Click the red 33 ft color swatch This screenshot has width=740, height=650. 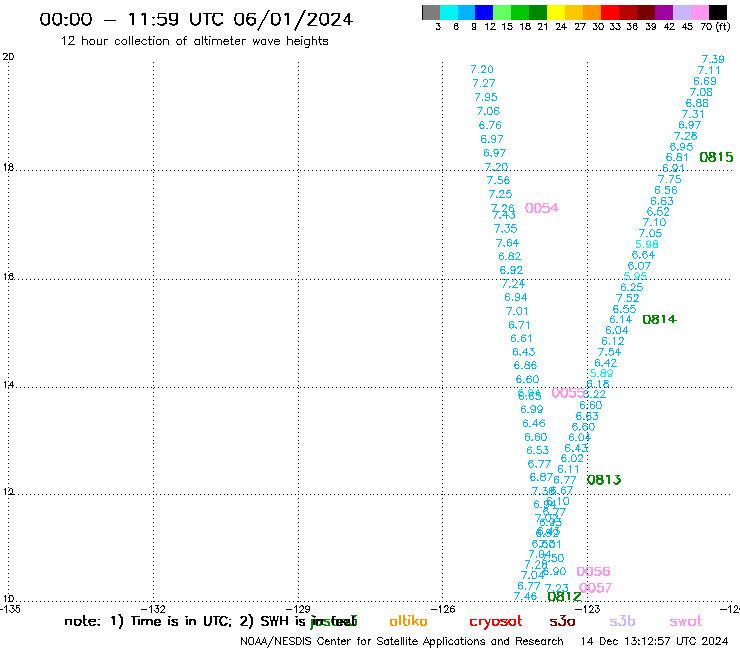click(x=610, y=12)
